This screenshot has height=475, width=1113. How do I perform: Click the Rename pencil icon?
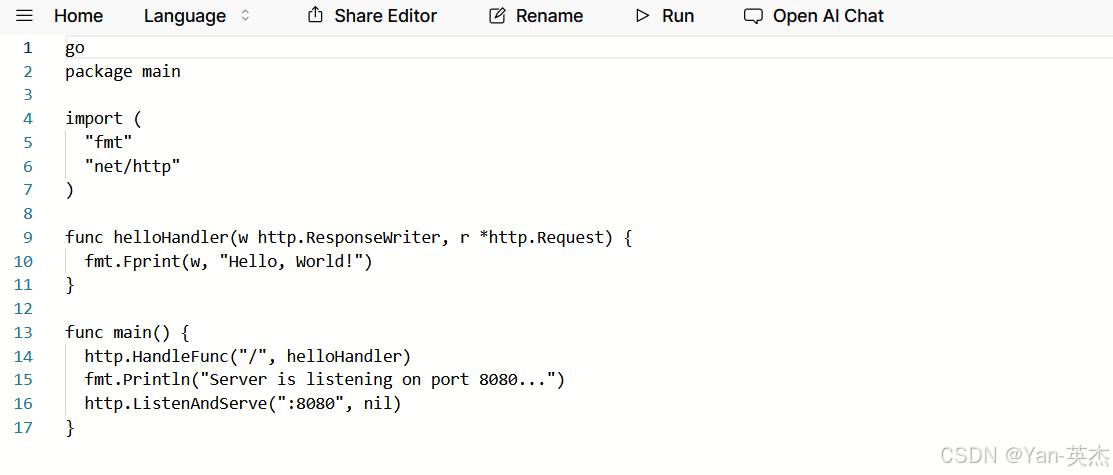point(498,16)
